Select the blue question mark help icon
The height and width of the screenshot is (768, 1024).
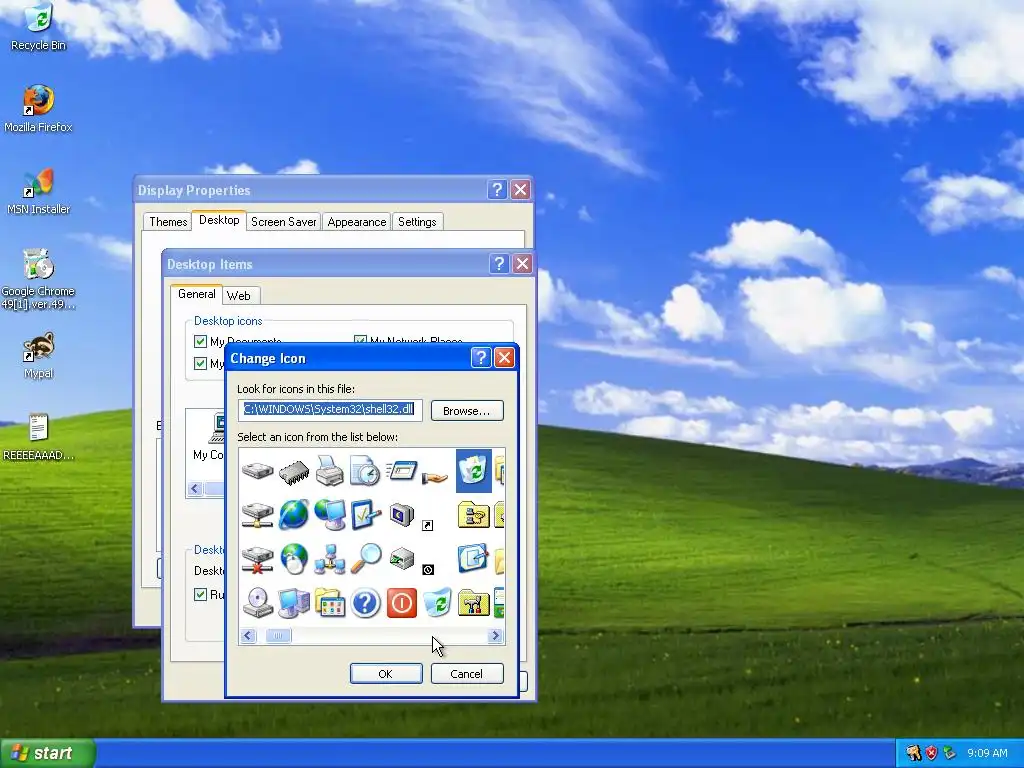click(365, 603)
